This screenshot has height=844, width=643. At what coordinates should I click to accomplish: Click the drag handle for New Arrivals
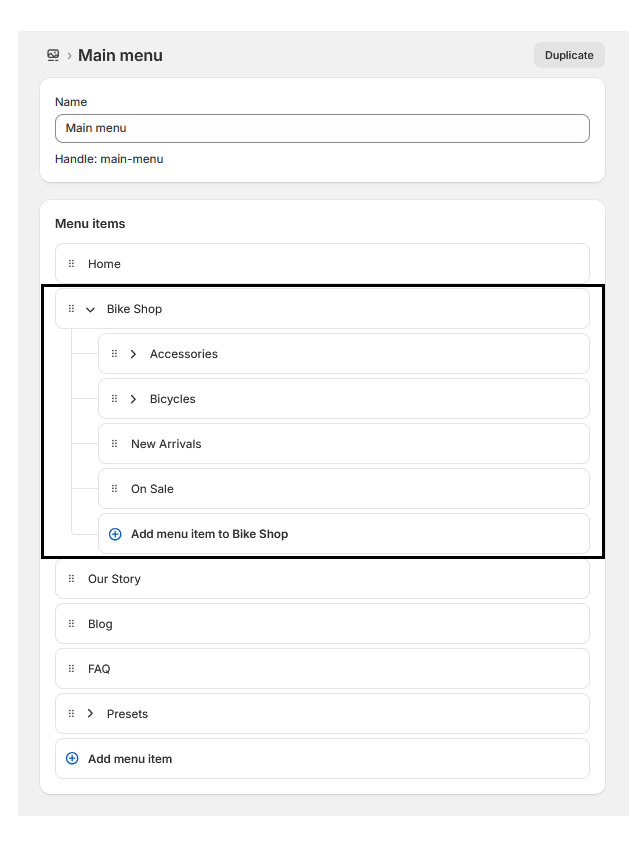pyautogui.click(x=114, y=444)
